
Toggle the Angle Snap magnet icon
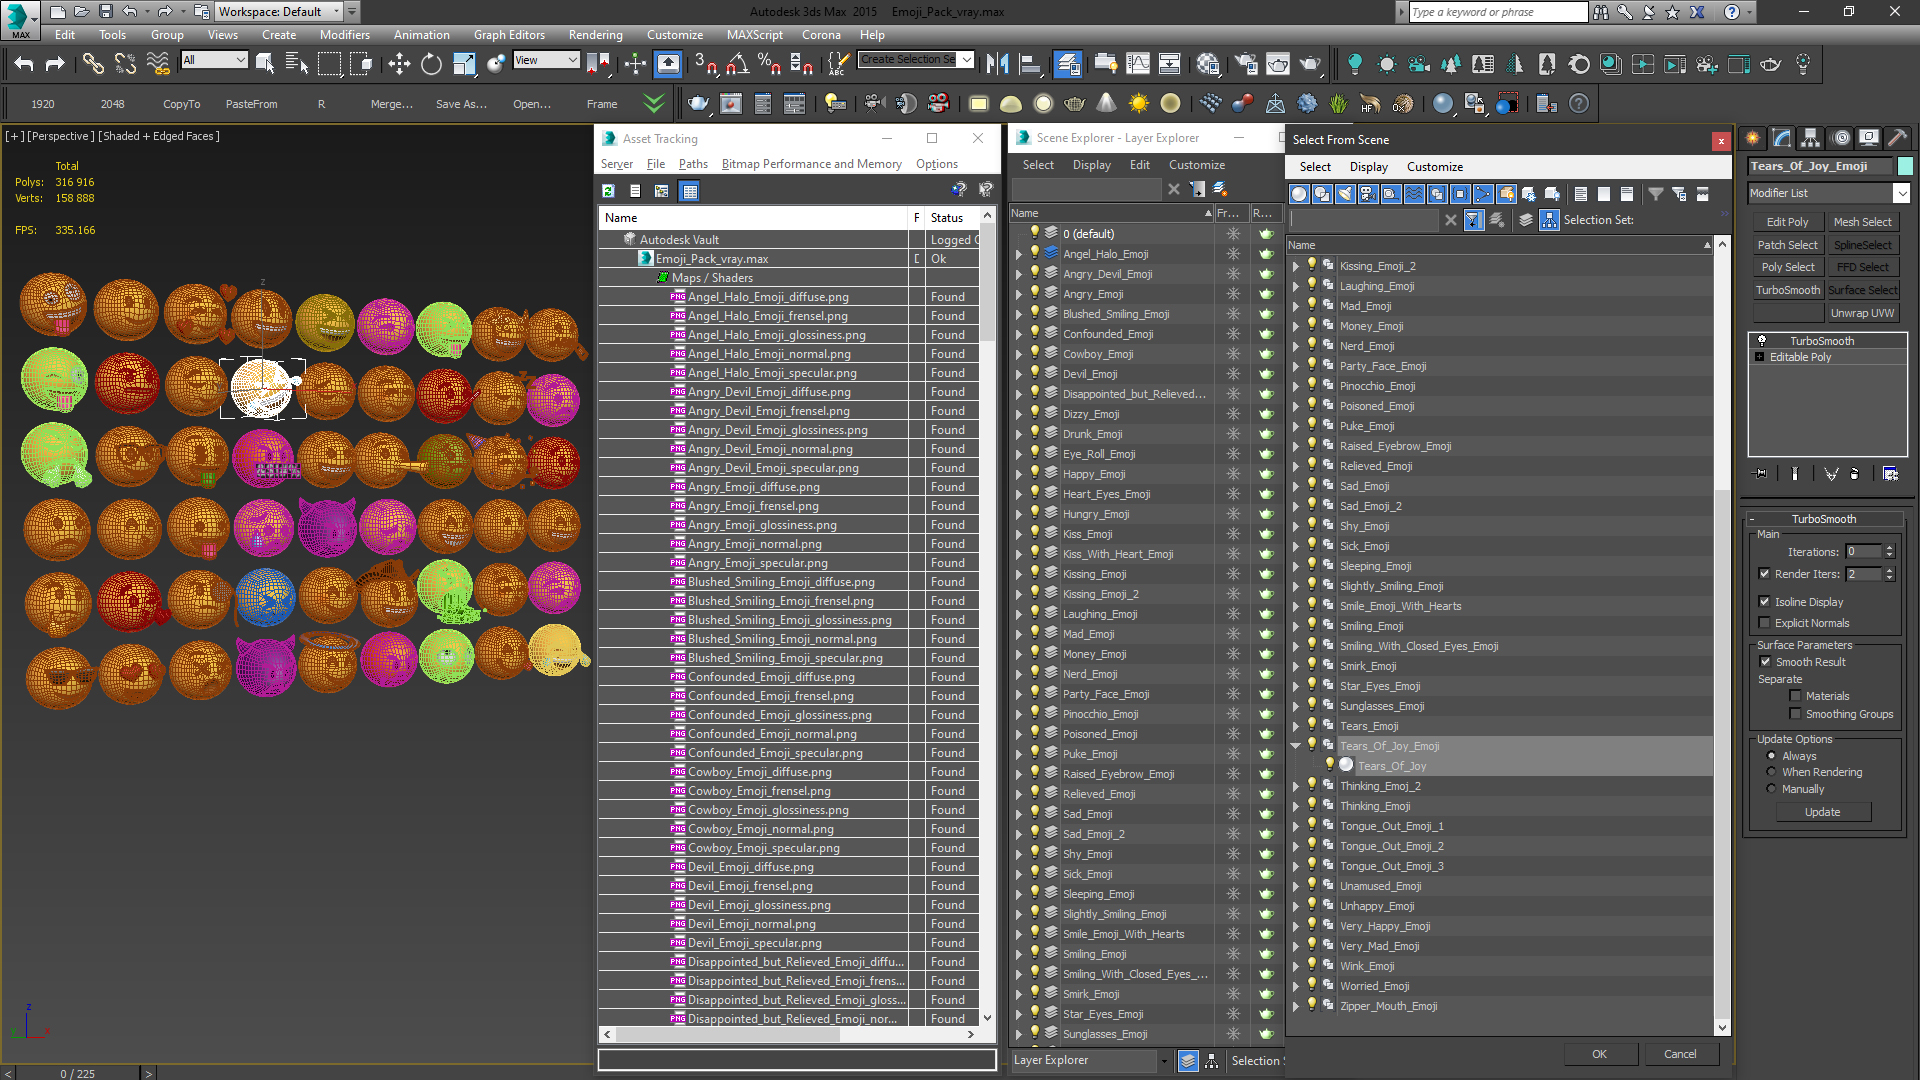[738, 64]
